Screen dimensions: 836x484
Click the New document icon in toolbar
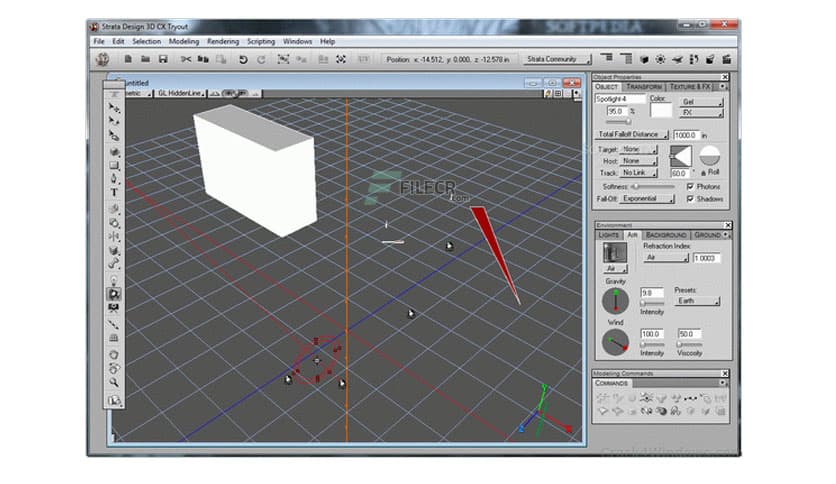pyautogui.click(x=128, y=59)
